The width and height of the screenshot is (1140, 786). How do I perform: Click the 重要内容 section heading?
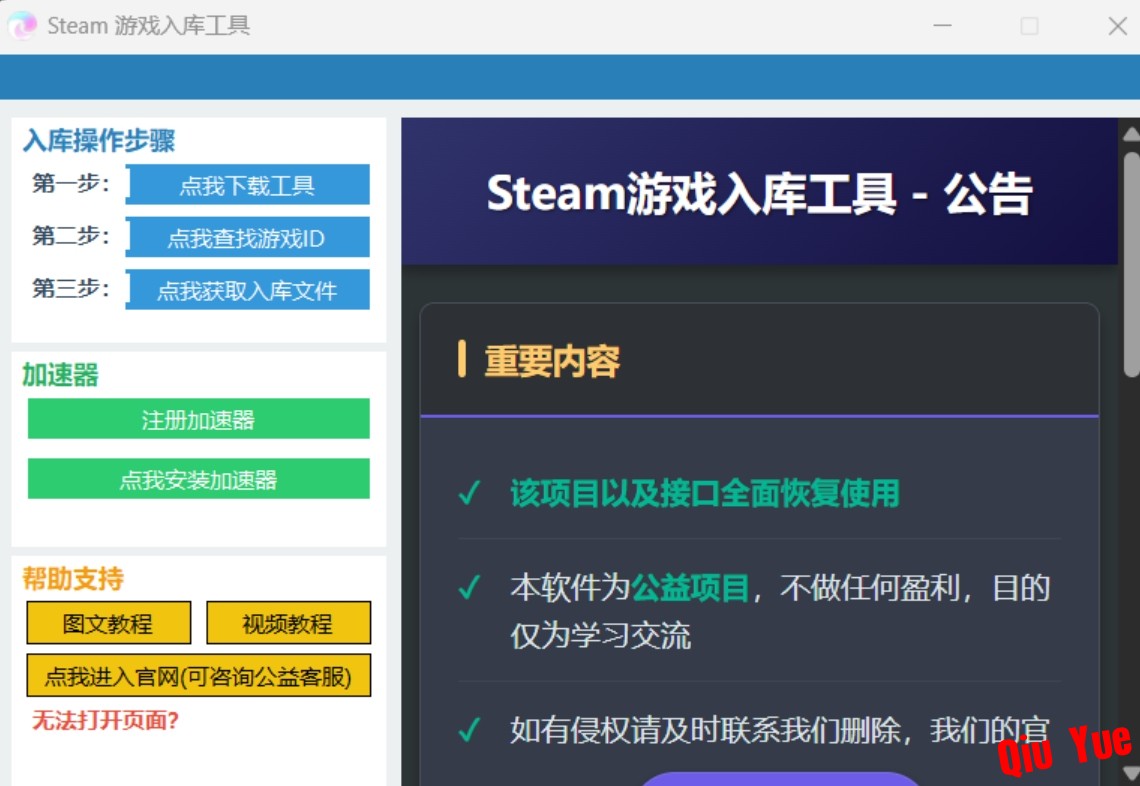pos(552,361)
